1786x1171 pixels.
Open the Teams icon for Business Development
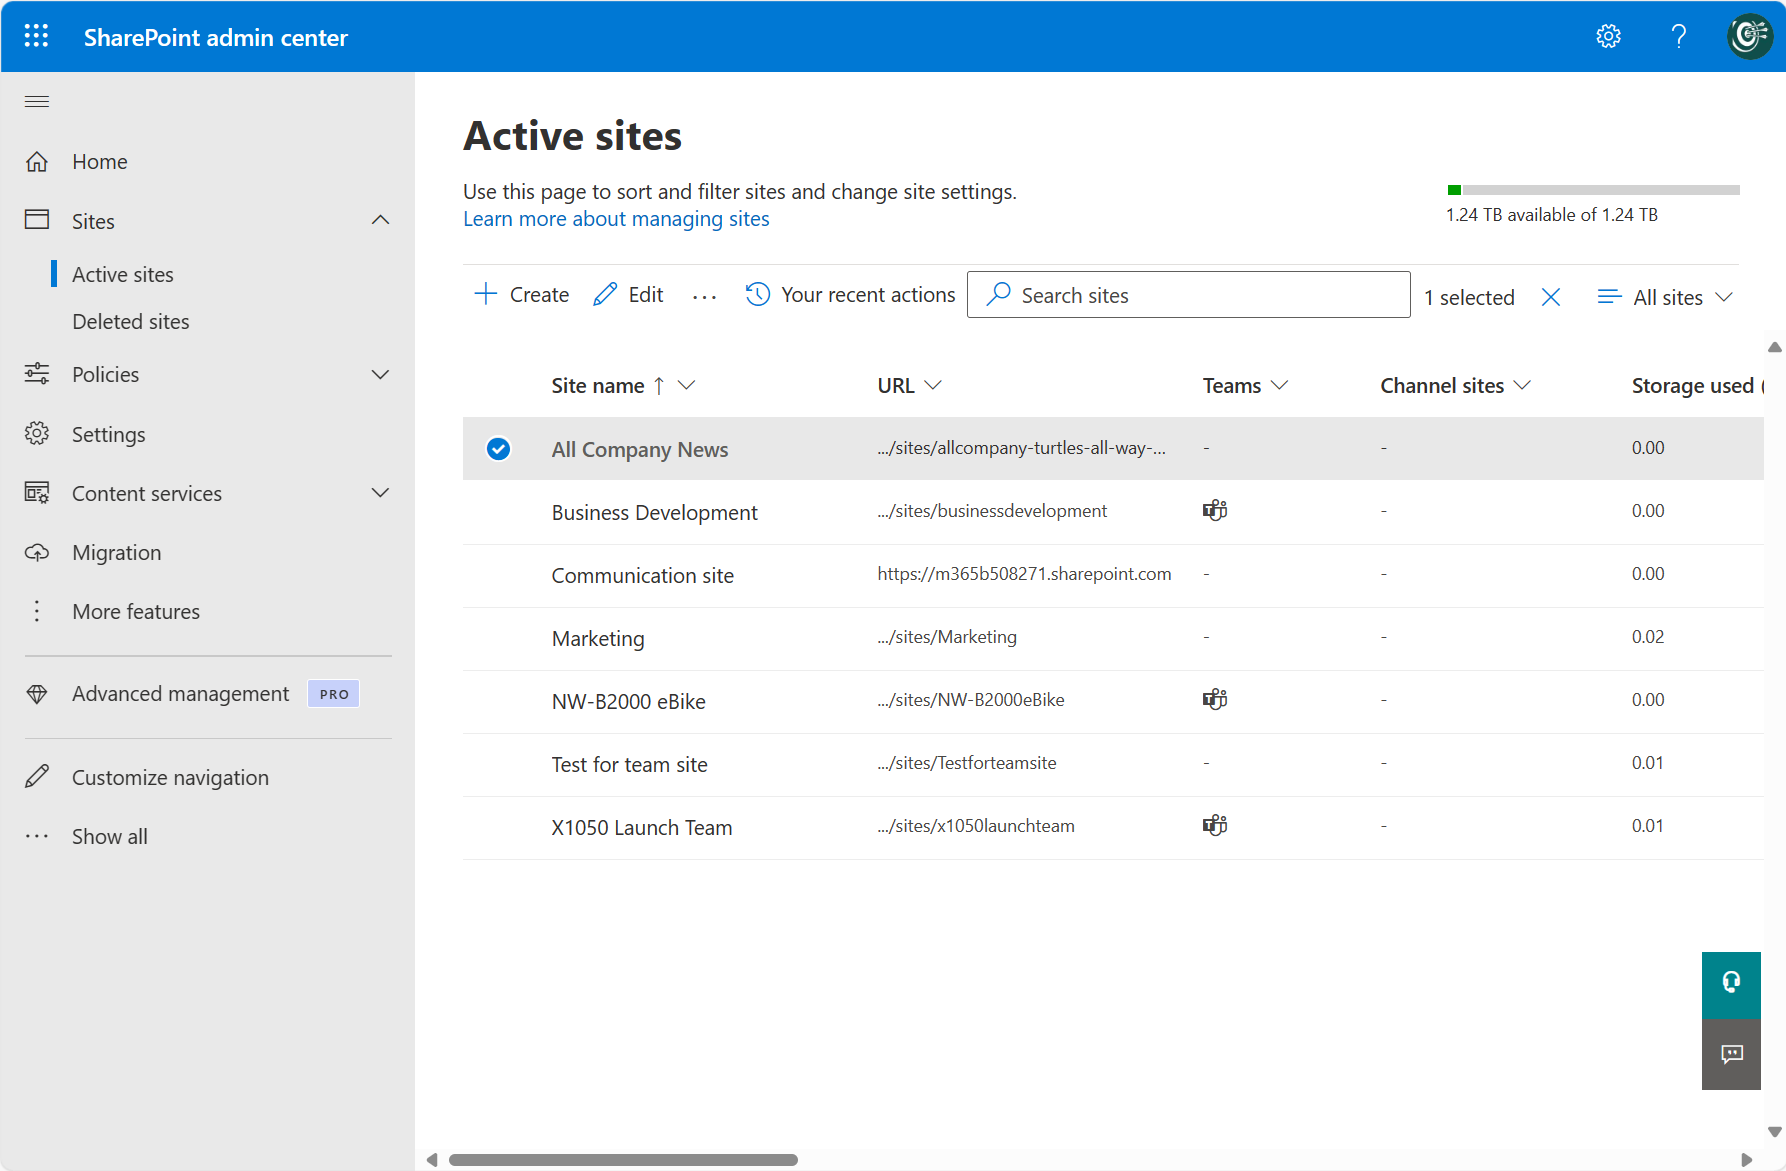click(x=1214, y=510)
